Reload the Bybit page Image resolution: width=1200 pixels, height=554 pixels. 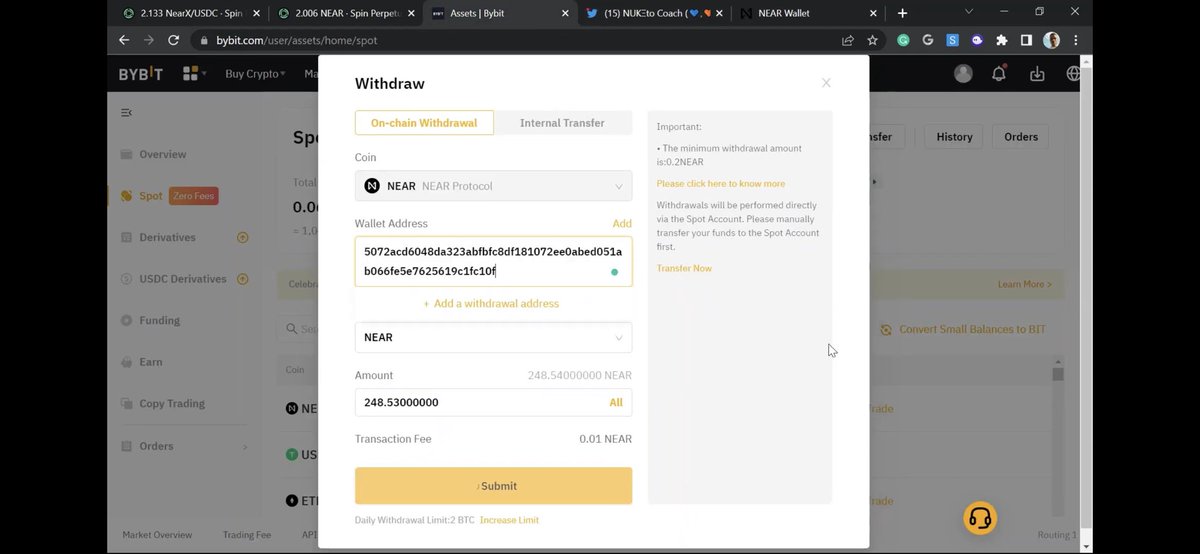174,40
